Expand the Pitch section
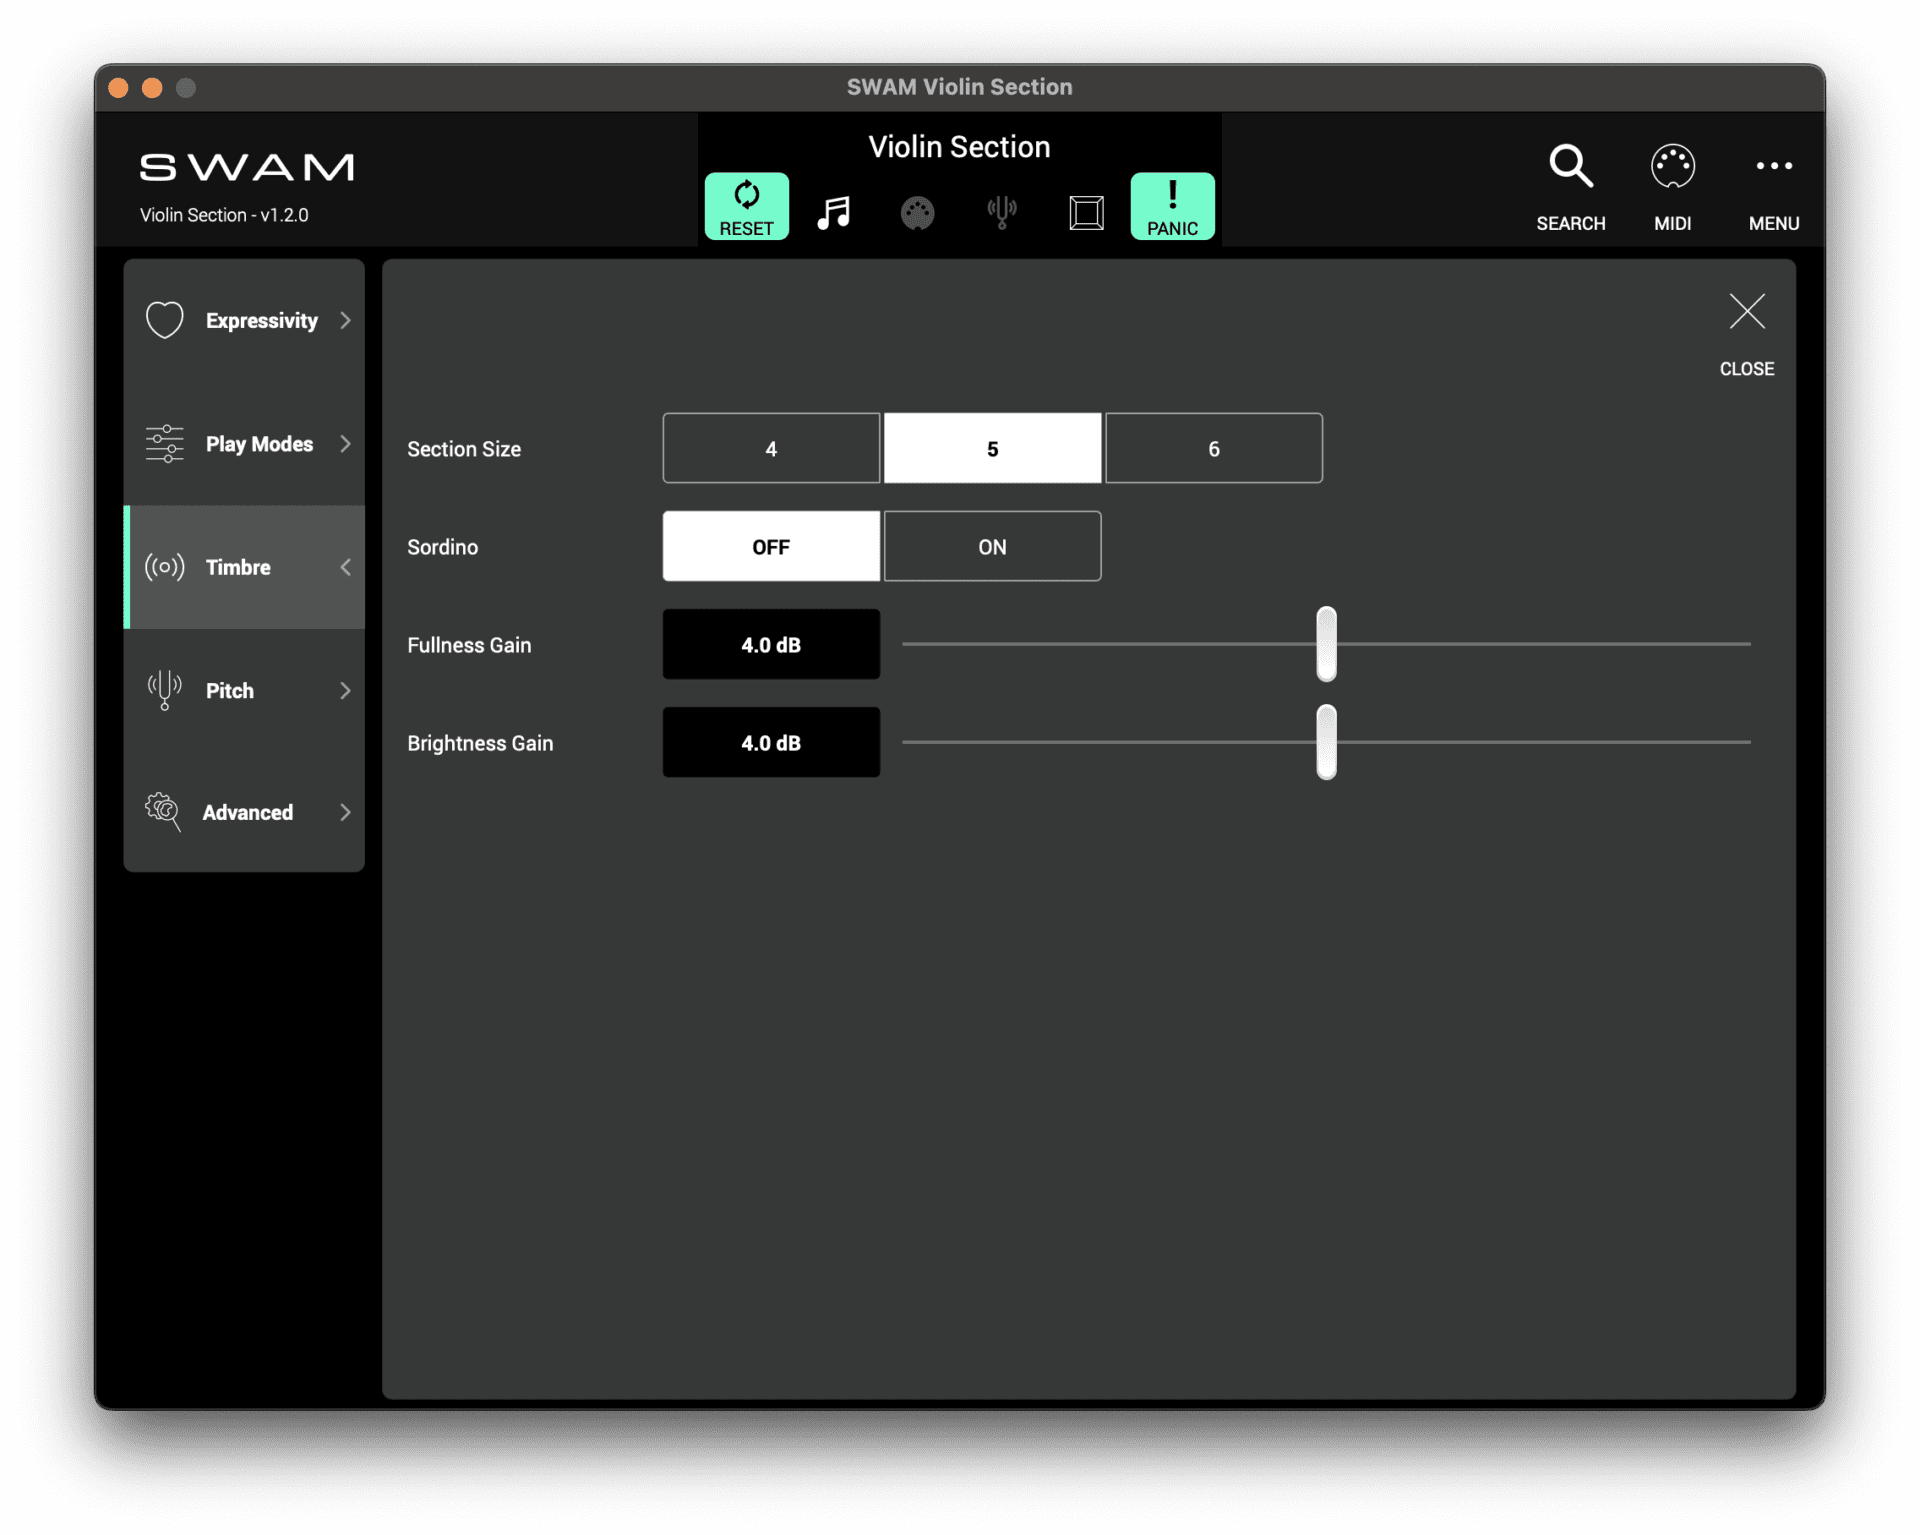Screen dimensions: 1920x1535 tap(229, 690)
